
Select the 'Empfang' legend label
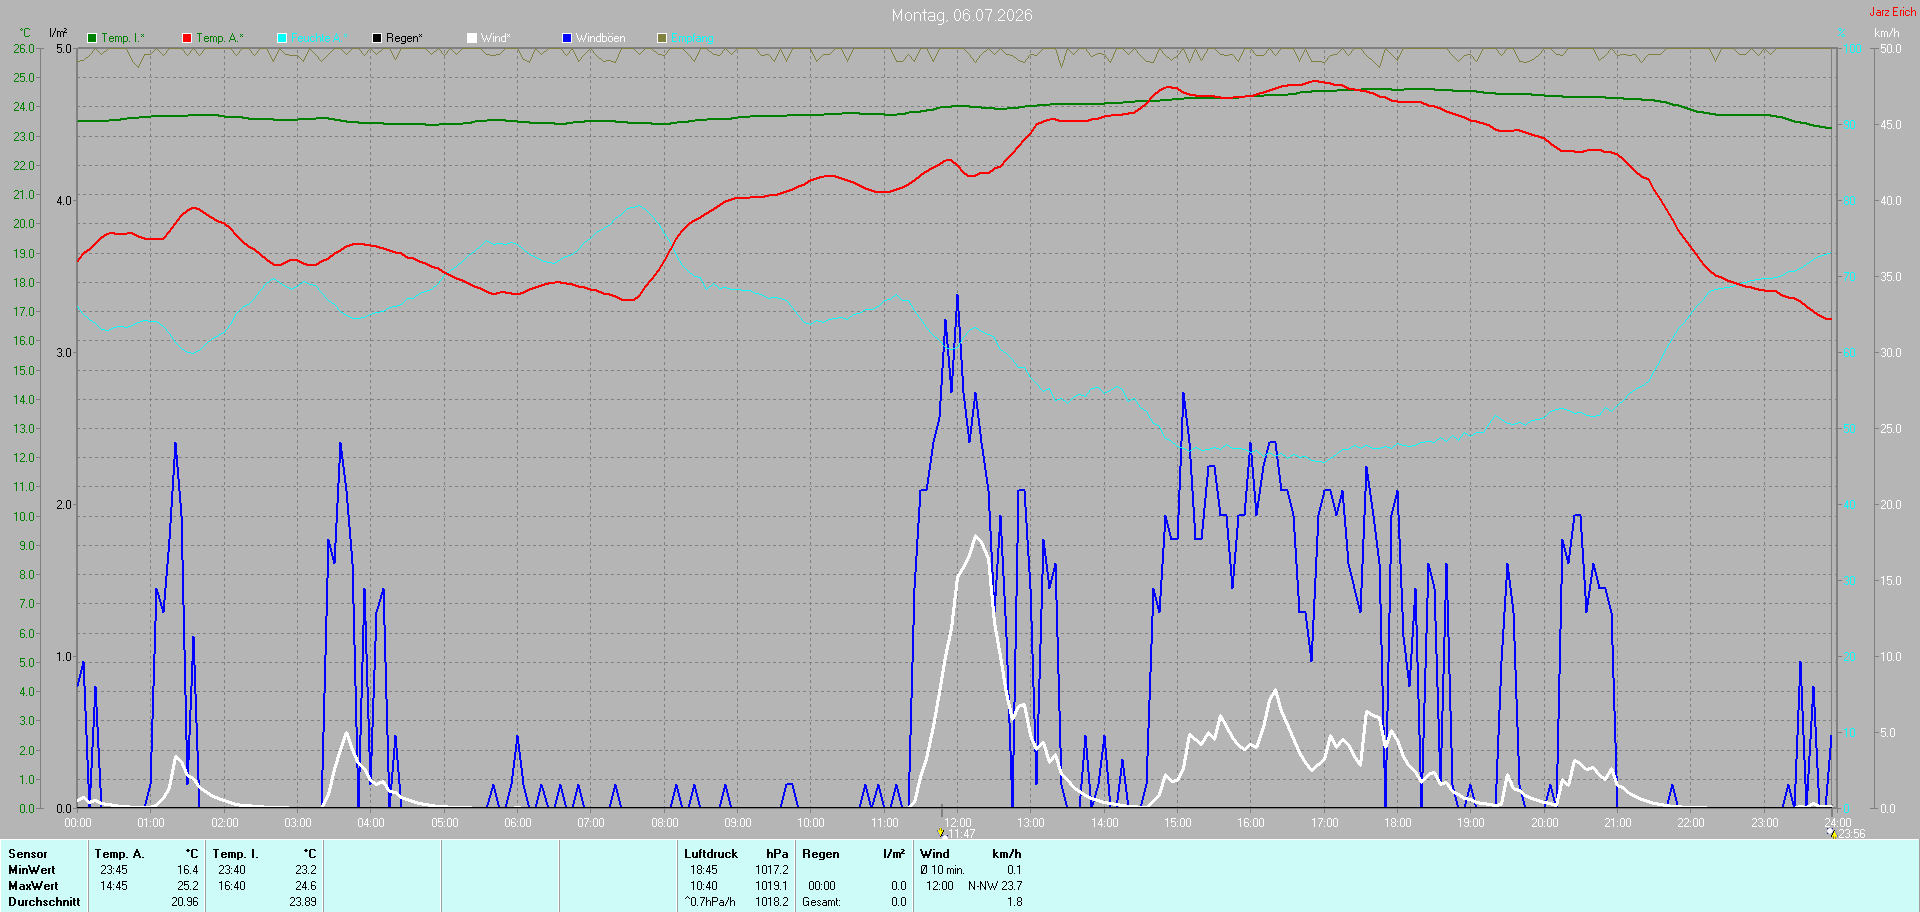[692, 38]
